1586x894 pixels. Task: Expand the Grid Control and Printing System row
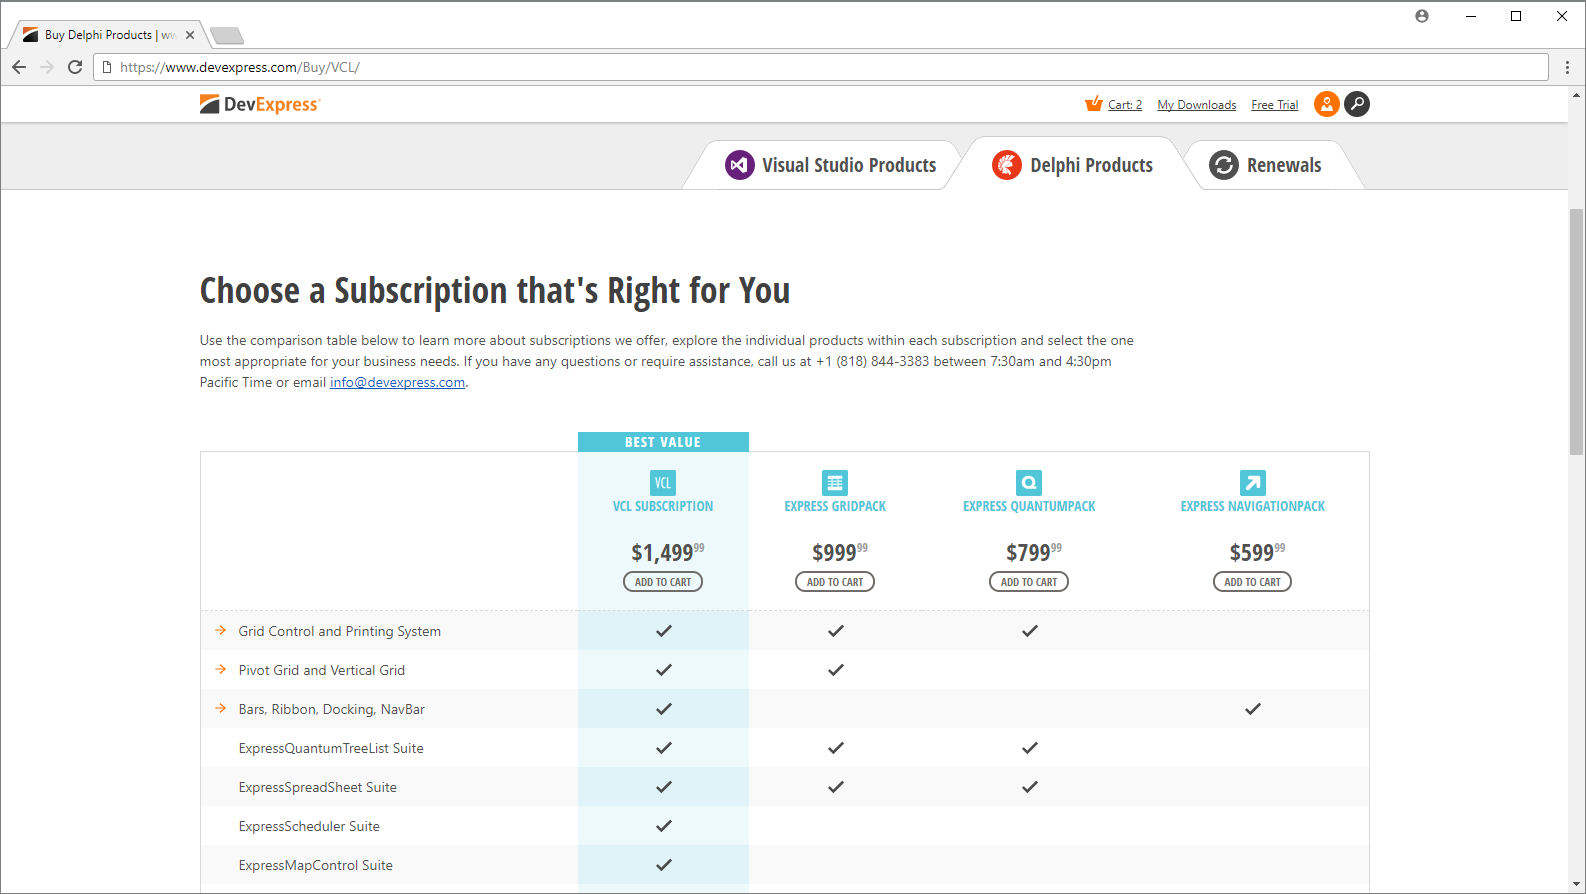coord(221,631)
